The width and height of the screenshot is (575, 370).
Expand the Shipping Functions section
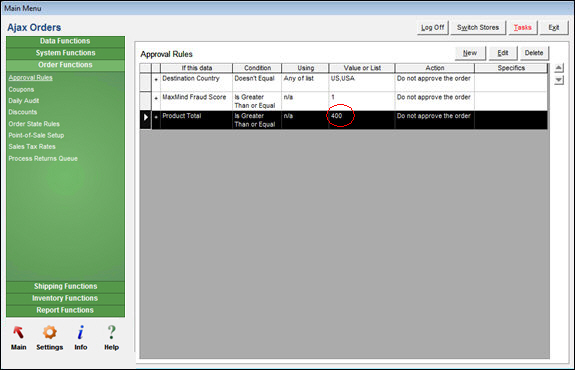[65, 286]
